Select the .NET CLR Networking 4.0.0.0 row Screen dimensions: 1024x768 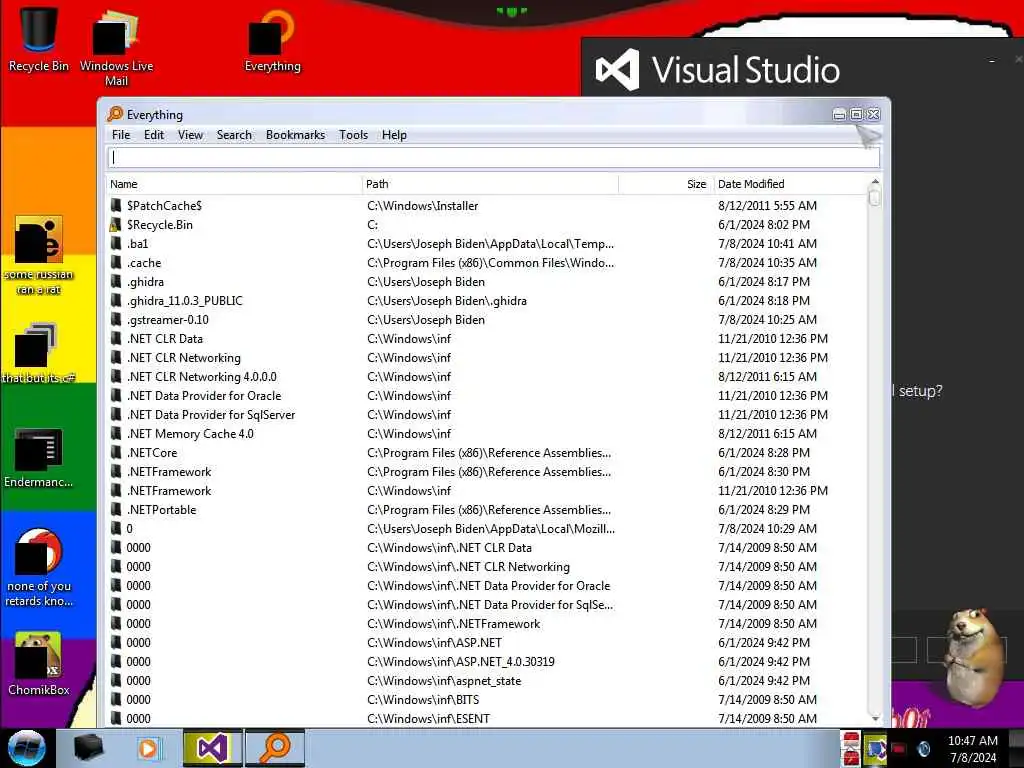[487, 377]
